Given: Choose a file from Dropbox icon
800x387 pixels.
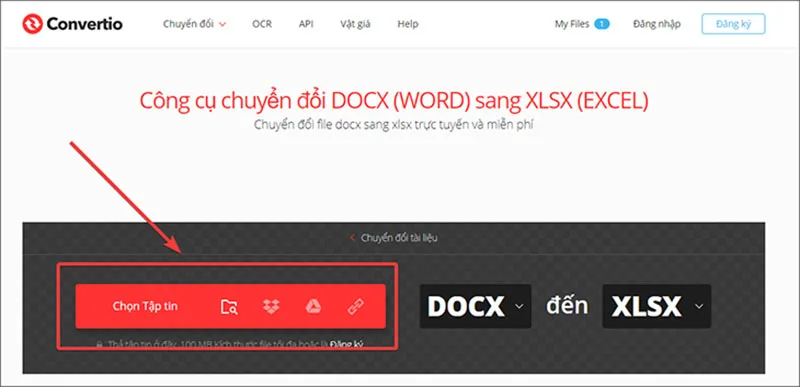Looking at the screenshot, I should point(271,306).
